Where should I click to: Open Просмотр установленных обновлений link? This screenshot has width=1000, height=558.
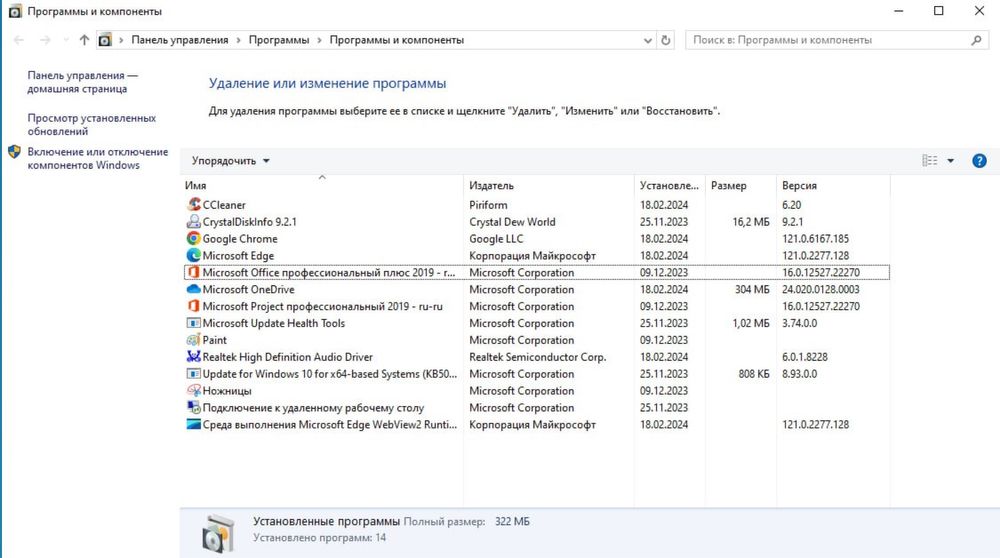click(91, 124)
